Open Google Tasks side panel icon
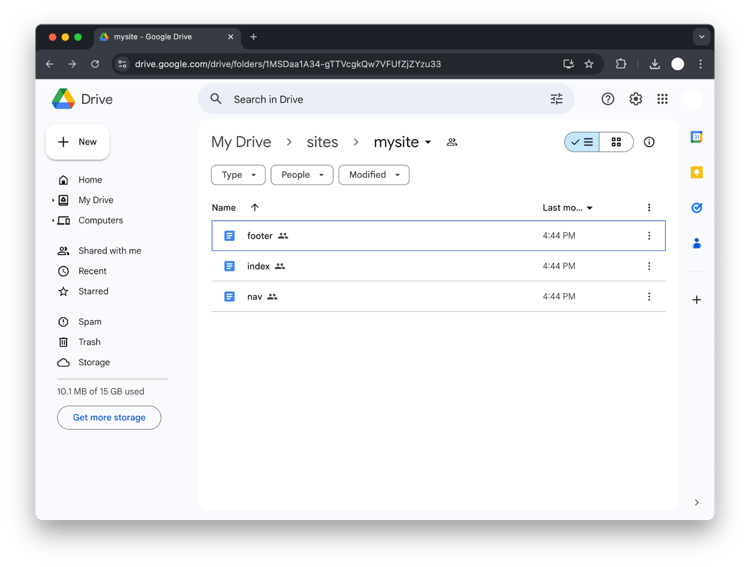Screen dimensions: 750x567 [697, 207]
